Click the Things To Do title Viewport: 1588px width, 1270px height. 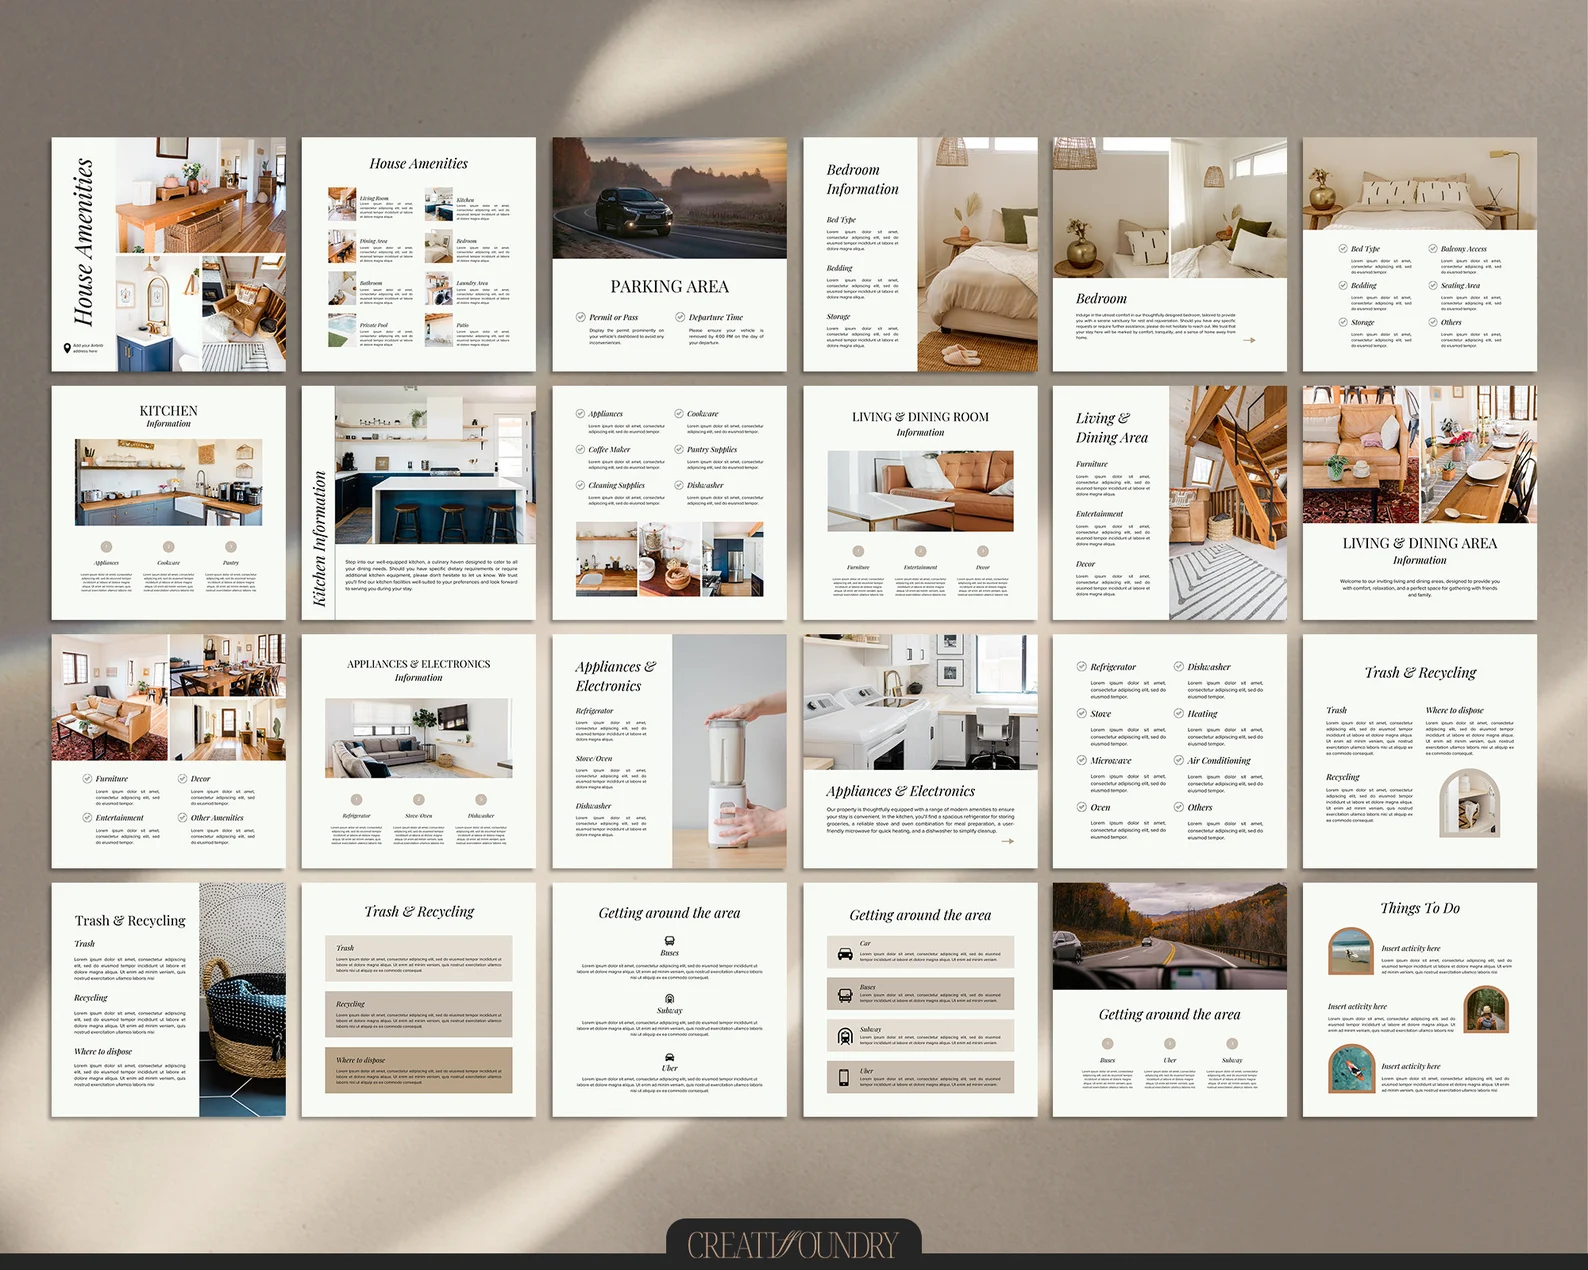(1419, 908)
